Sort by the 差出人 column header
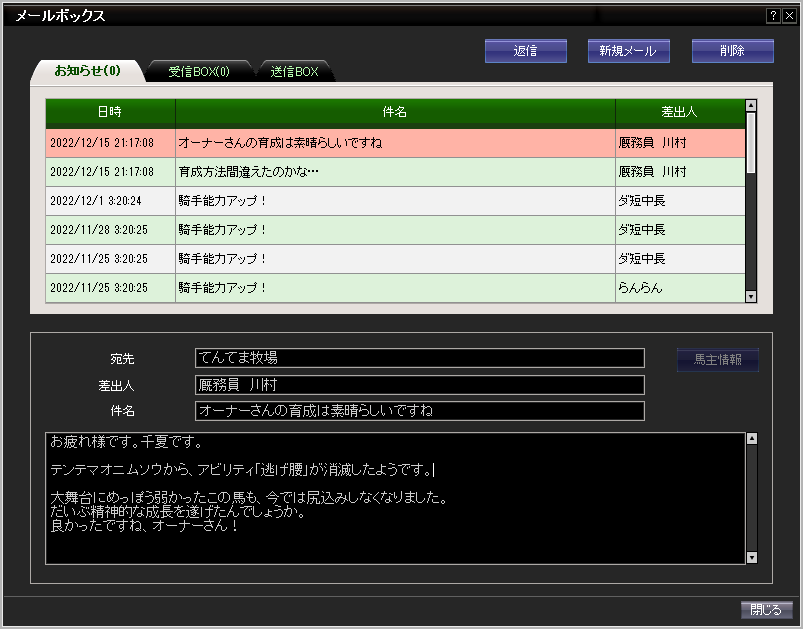The width and height of the screenshot is (803, 629). pyautogui.click(x=680, y=112)
